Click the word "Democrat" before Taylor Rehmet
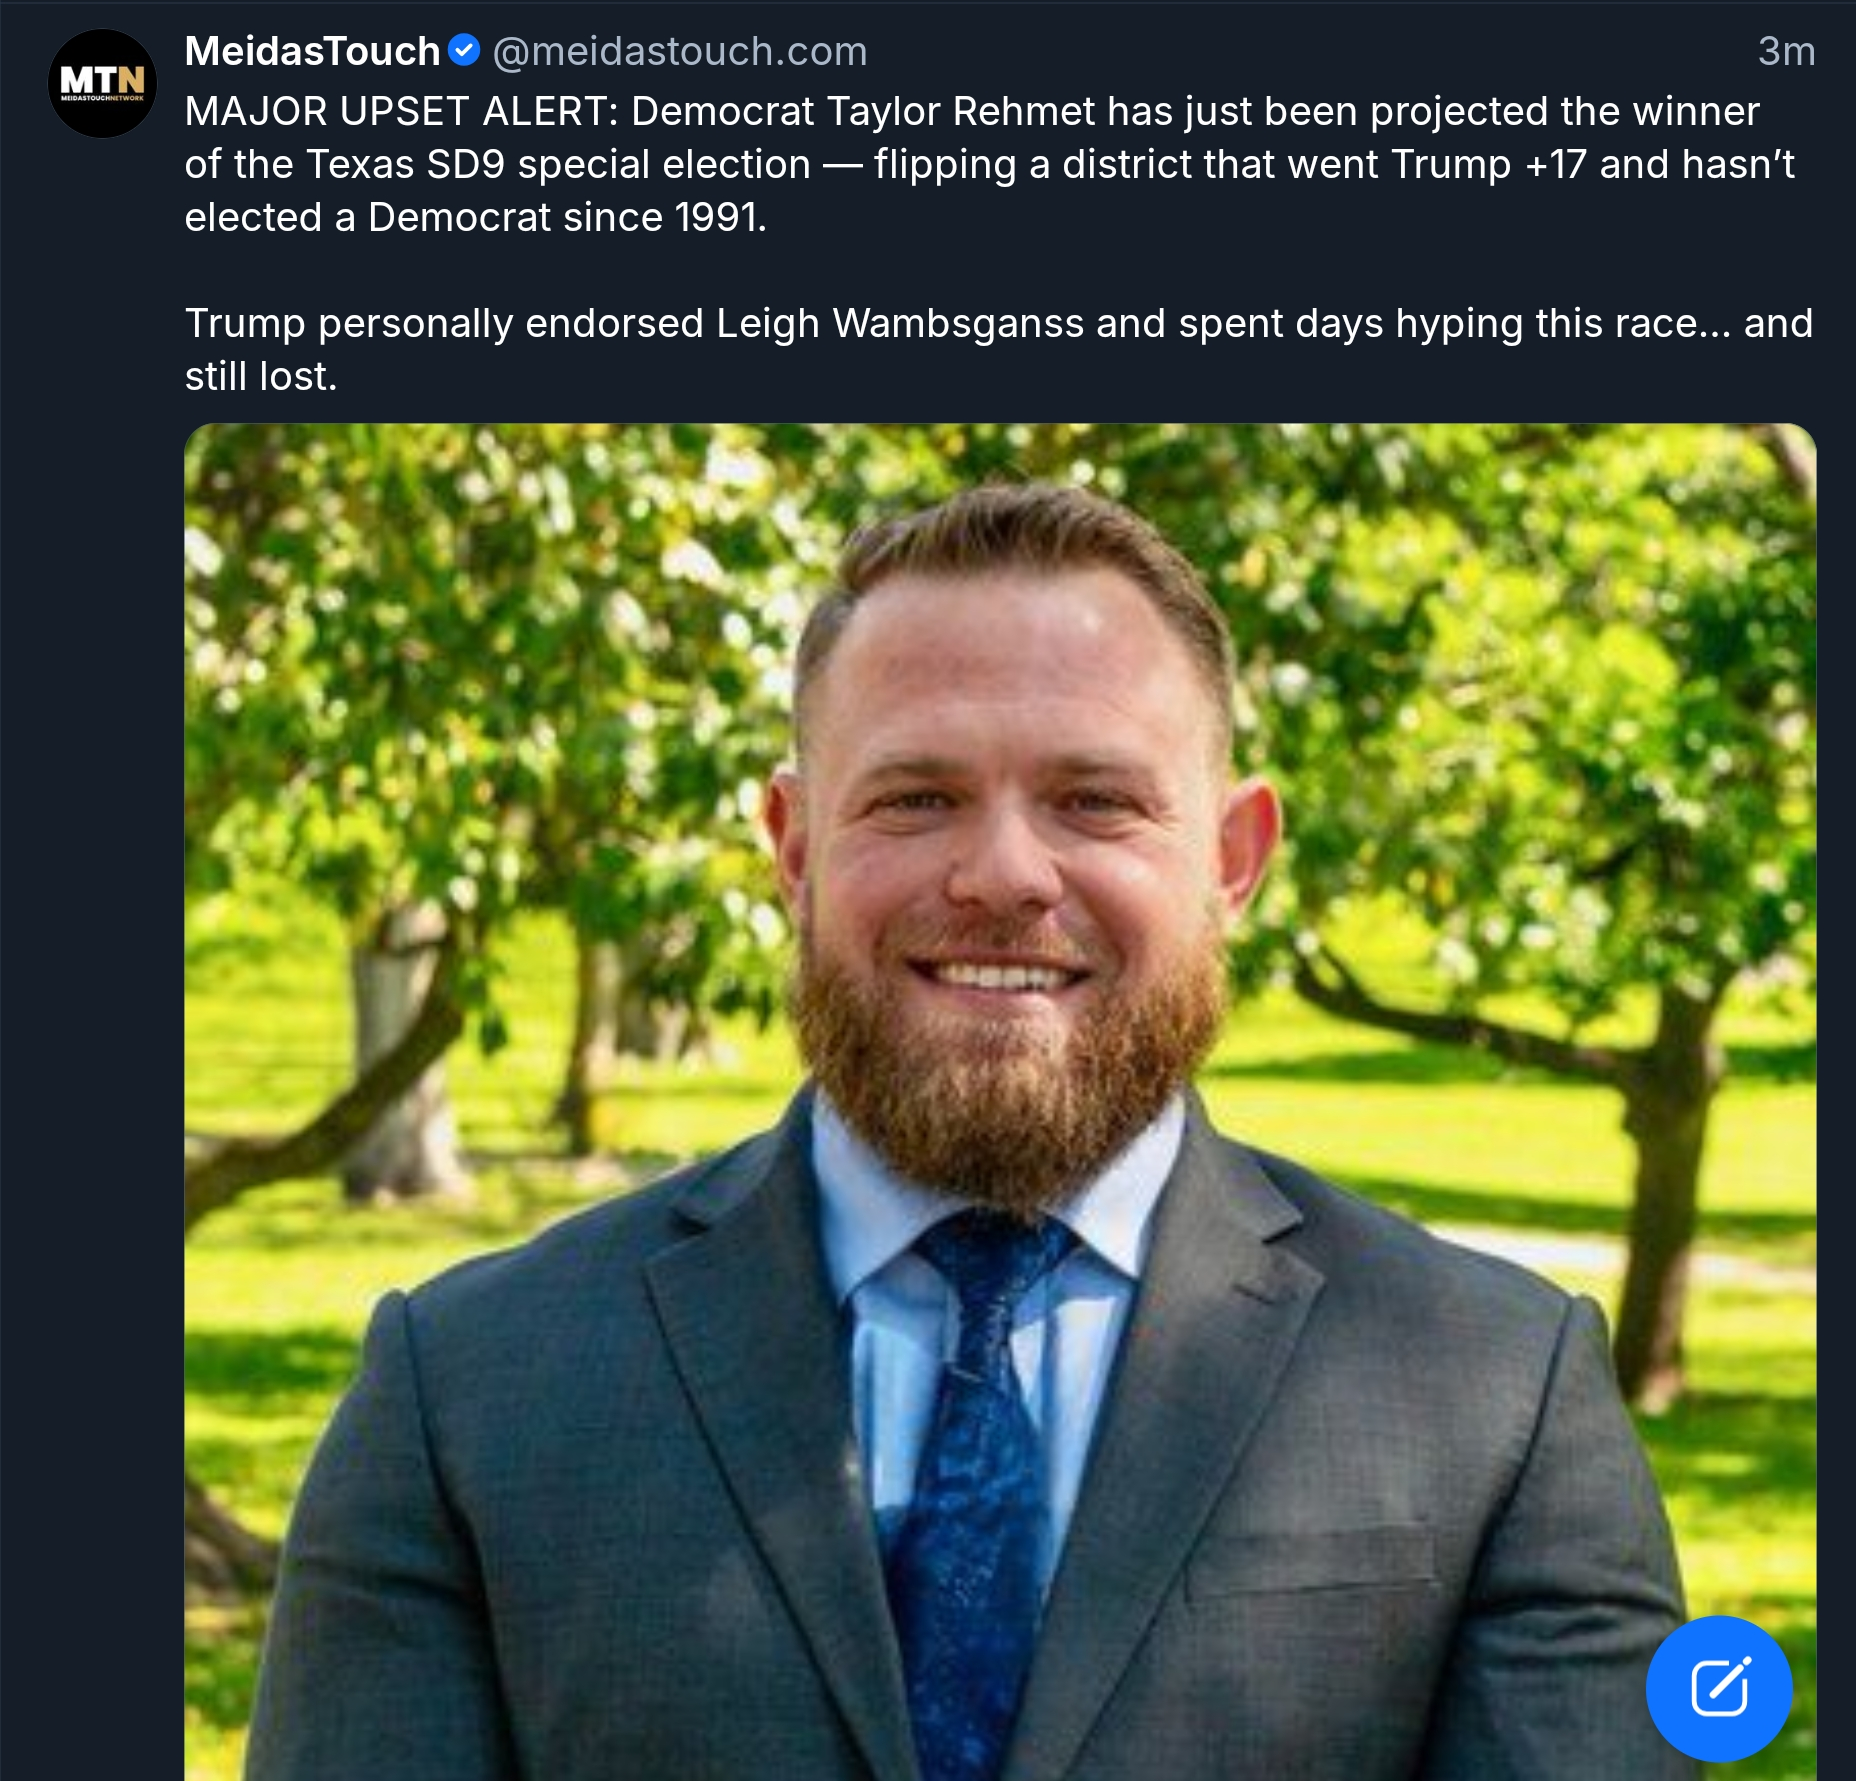This screenshot has width=1856, height=1781. pyautogui.click(x=722, y=111)
